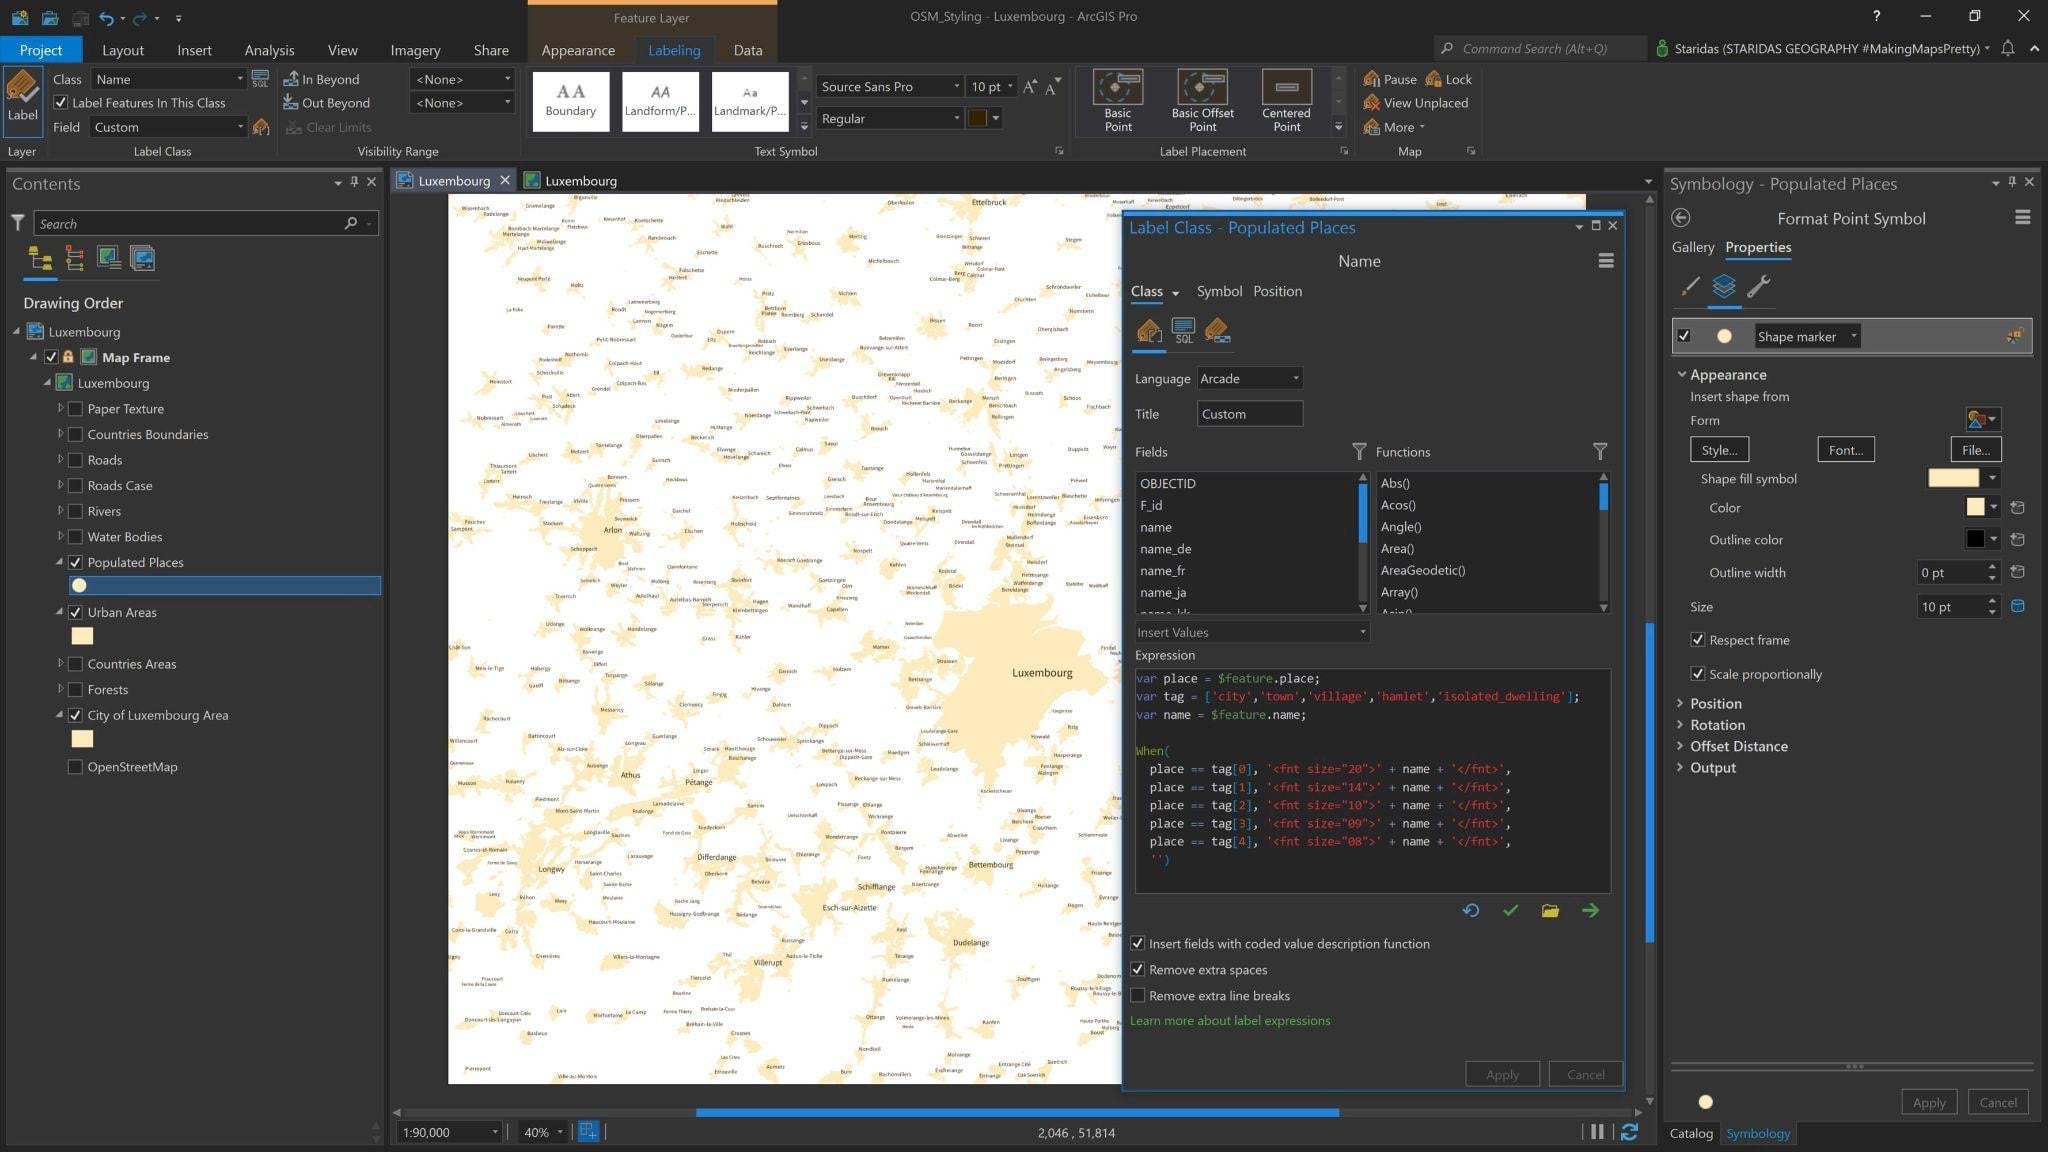Screen dimensions: 2048x1152
Task: Click the Outline color black swatch
Action: click(1975, 539)
